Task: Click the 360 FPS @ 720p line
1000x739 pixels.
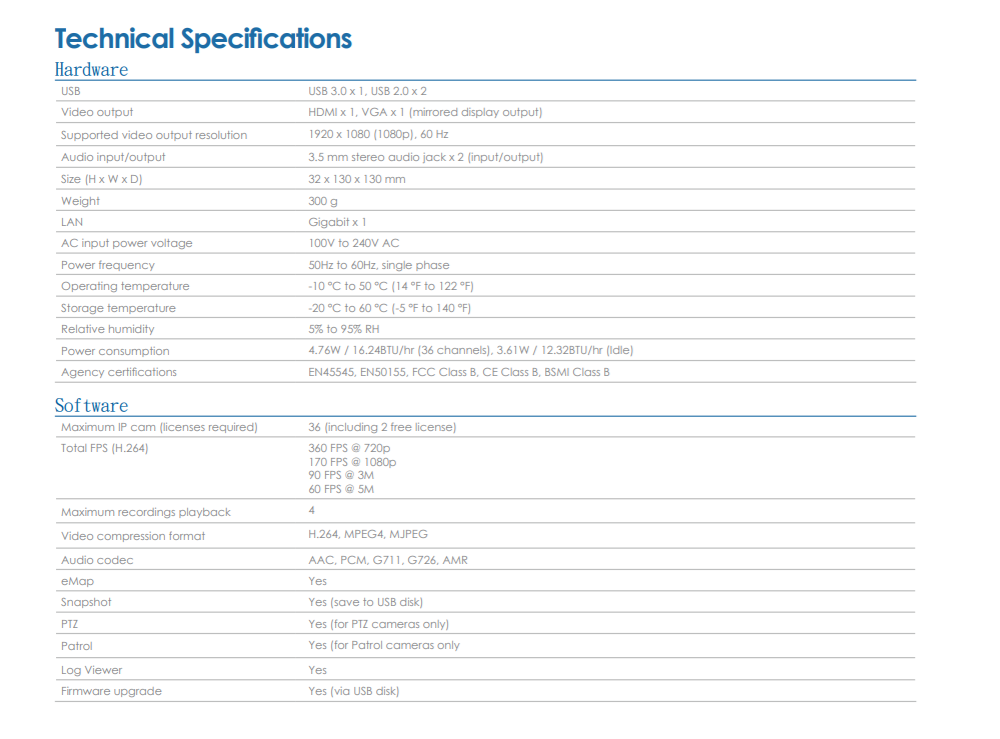Action: coord(349,449)
